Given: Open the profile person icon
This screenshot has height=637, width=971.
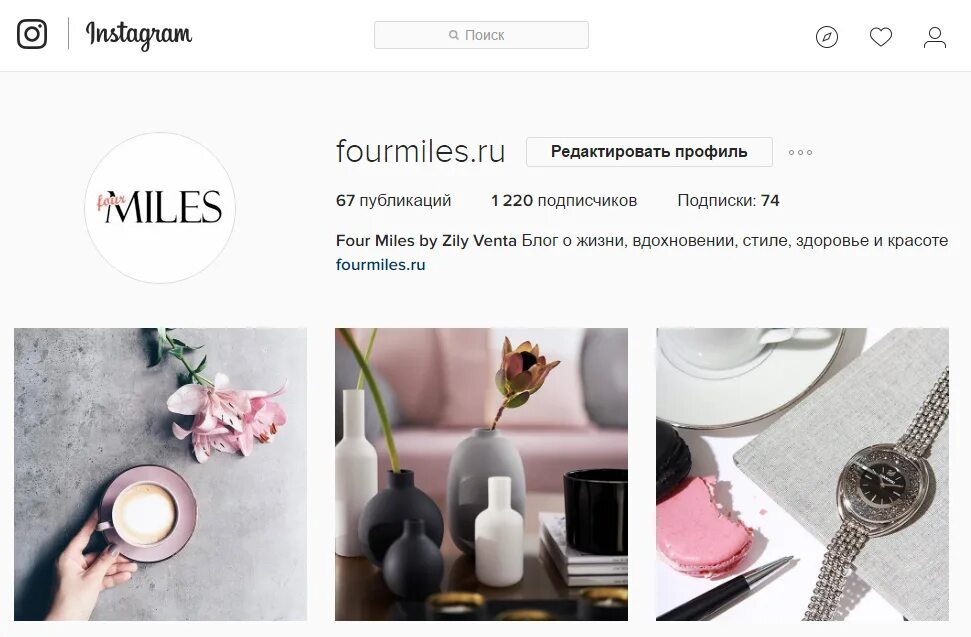Looking at the screenshot, I should [934, 37].
